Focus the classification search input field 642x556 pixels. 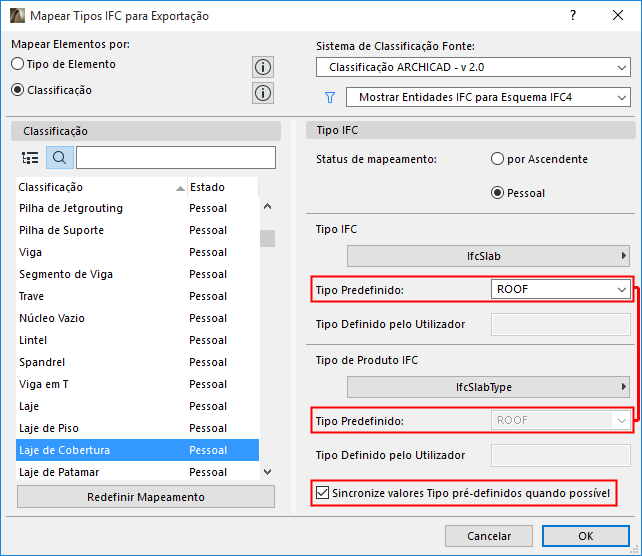tap(176, 158)
